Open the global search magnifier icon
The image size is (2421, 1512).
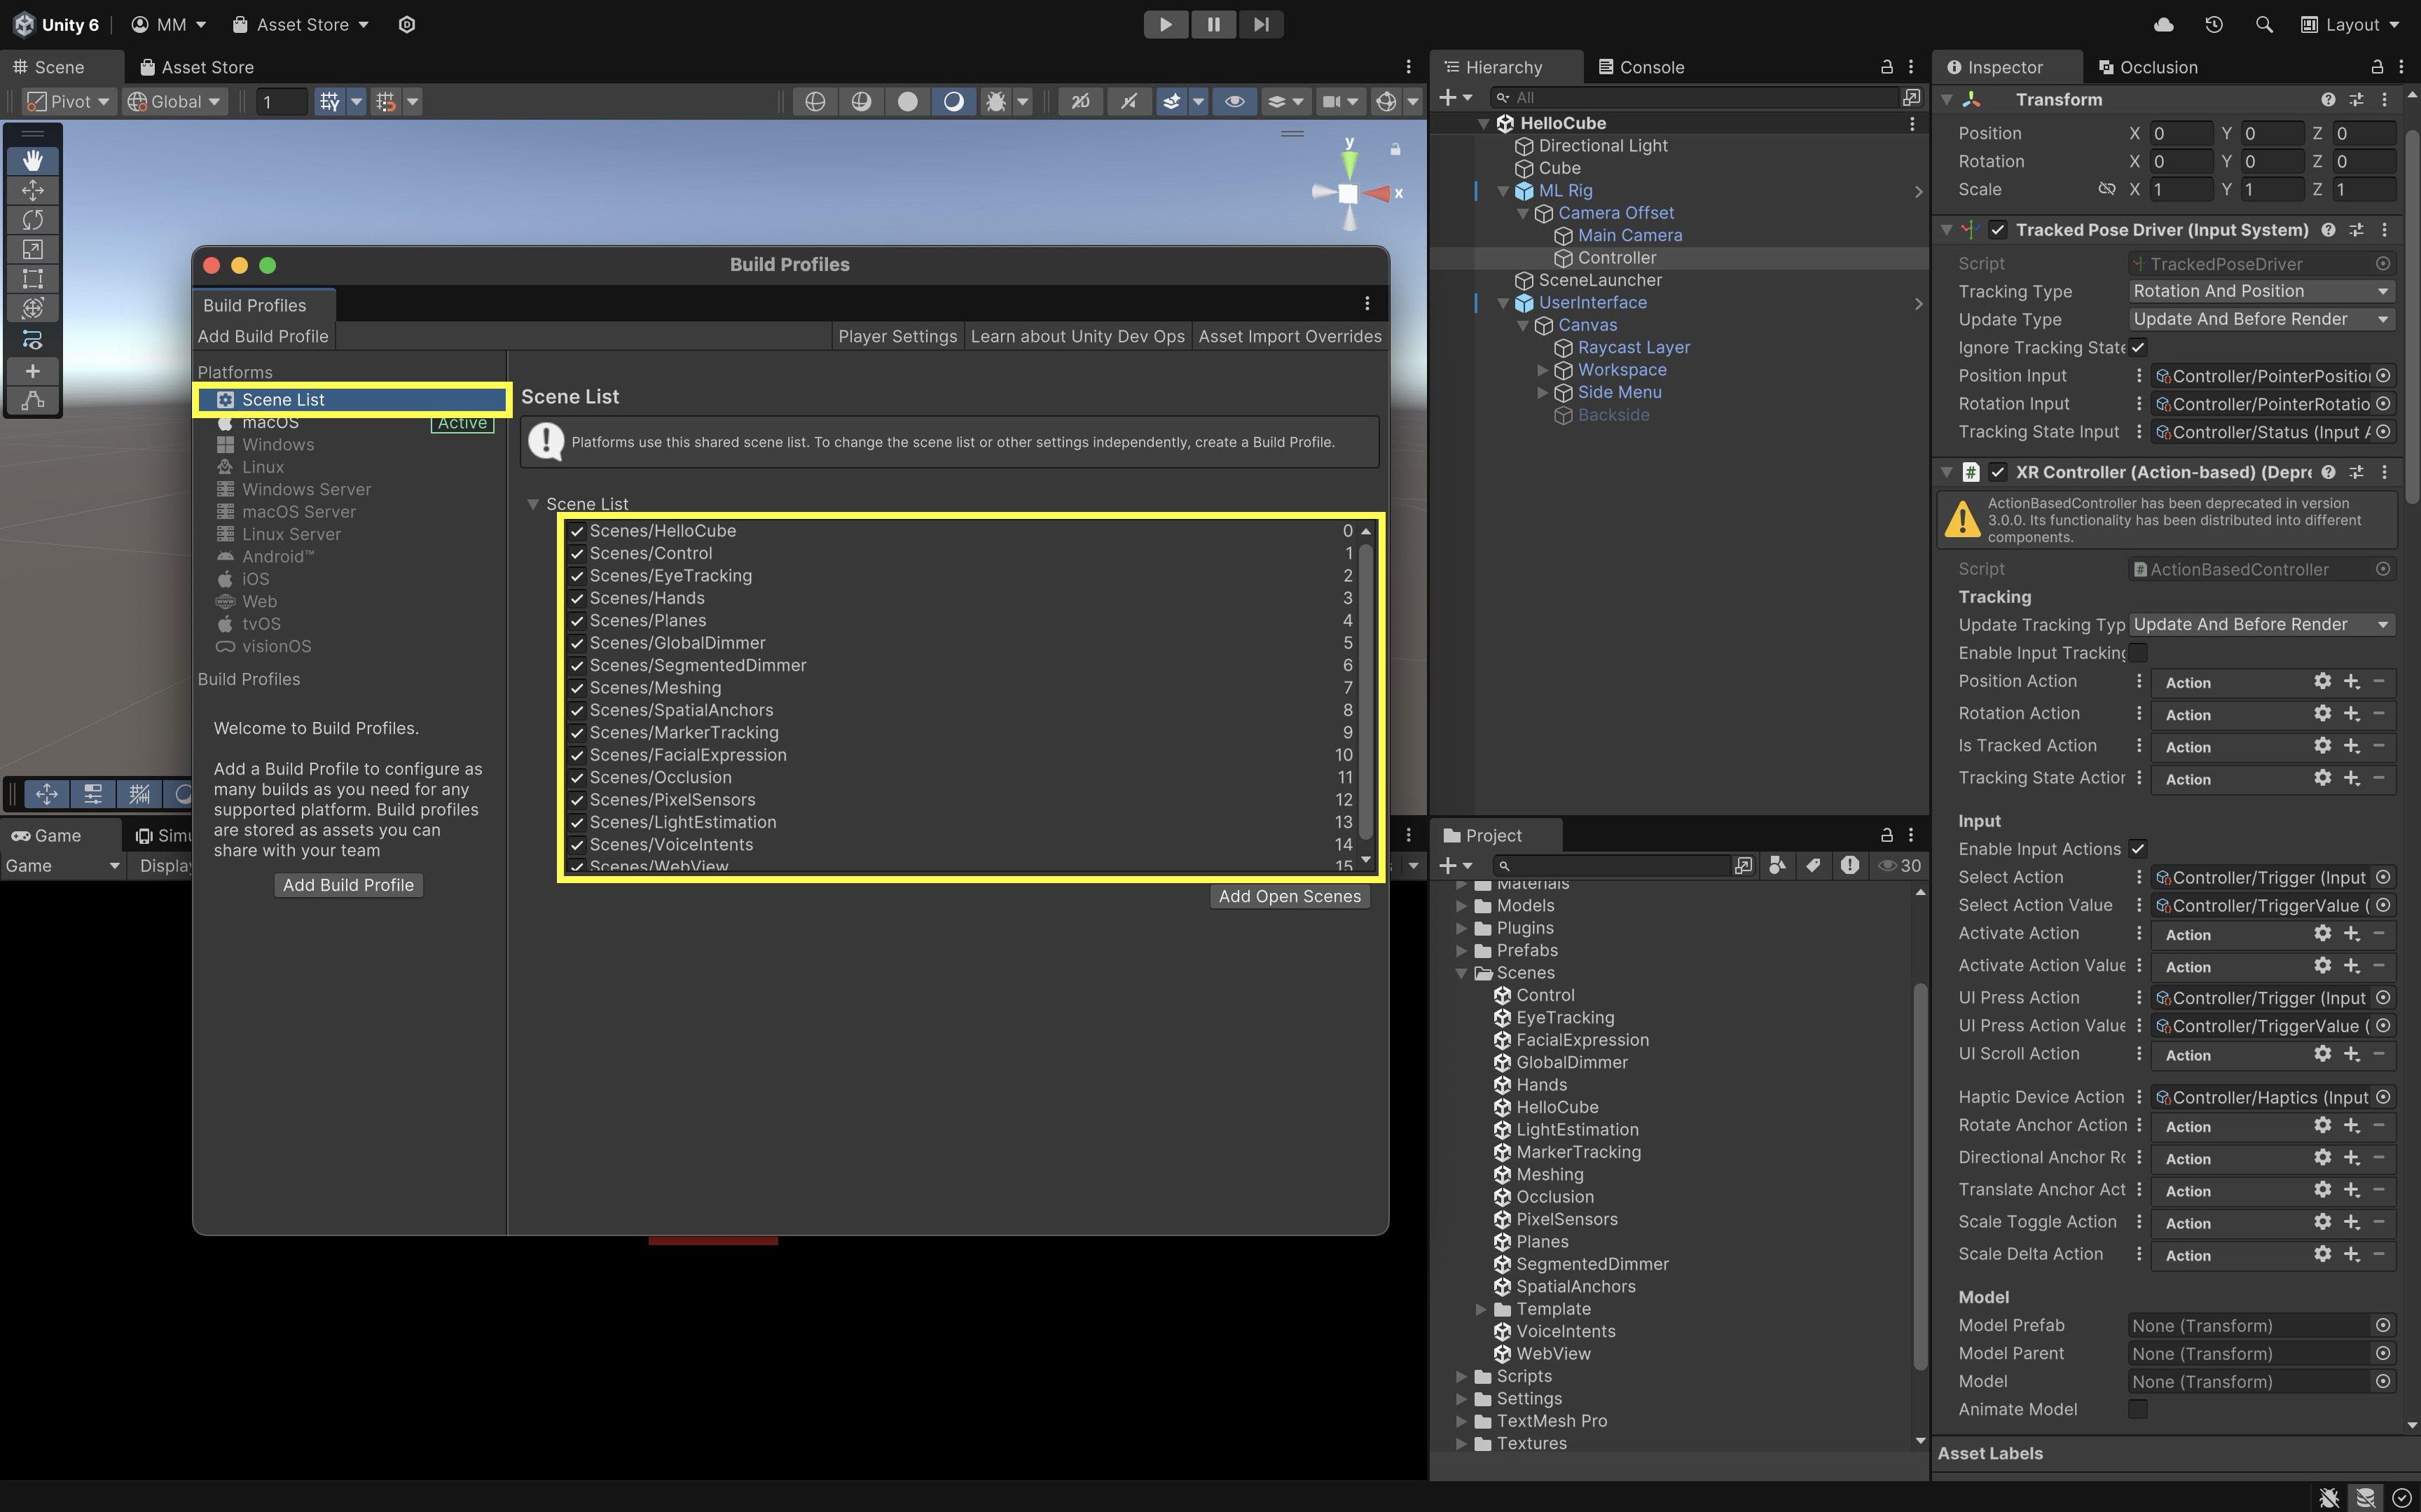point(2264,25)
